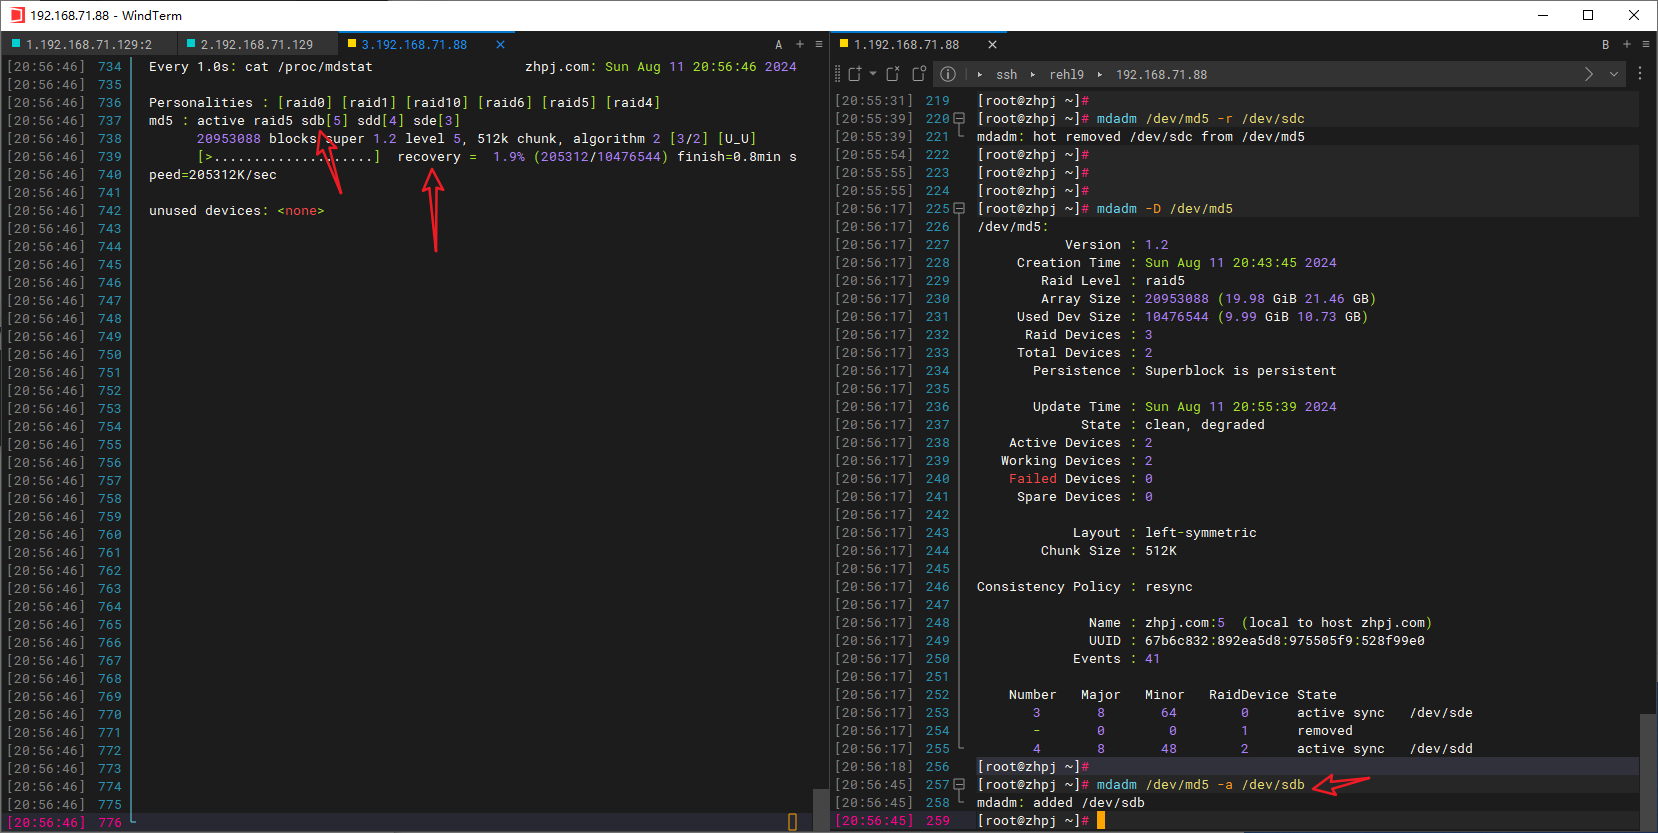This screenshot has width=1658, height=833.
Task: Open the new session dropdown arrow
Action: pos(873,74)
